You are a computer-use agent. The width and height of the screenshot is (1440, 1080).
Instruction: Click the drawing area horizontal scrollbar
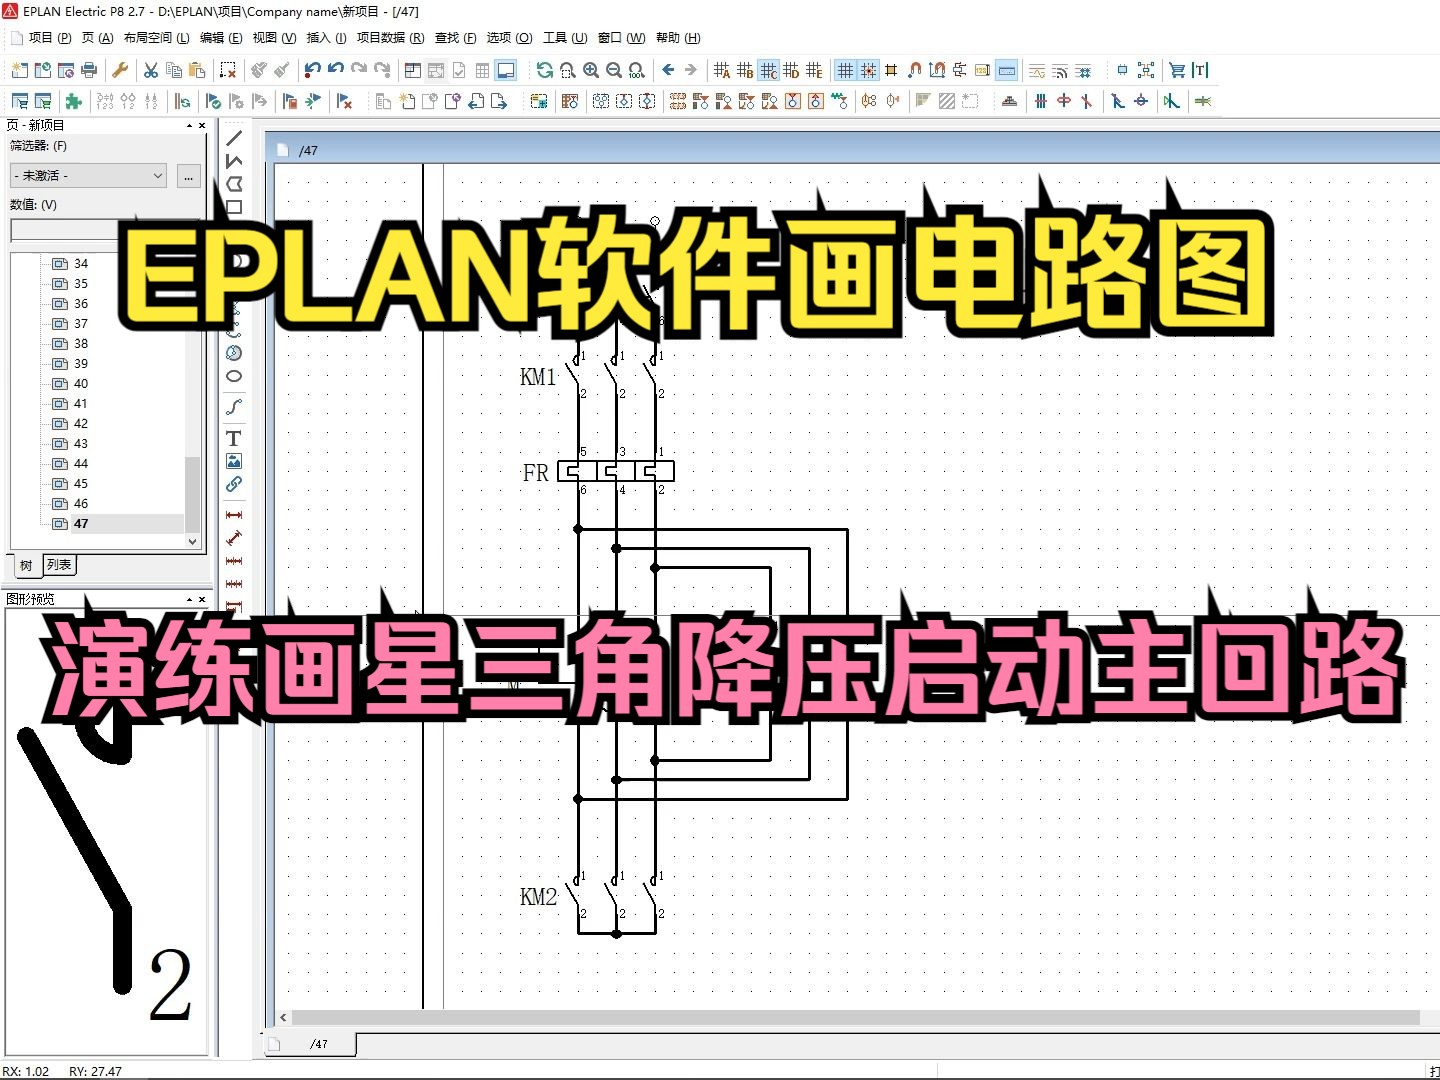856,1017
